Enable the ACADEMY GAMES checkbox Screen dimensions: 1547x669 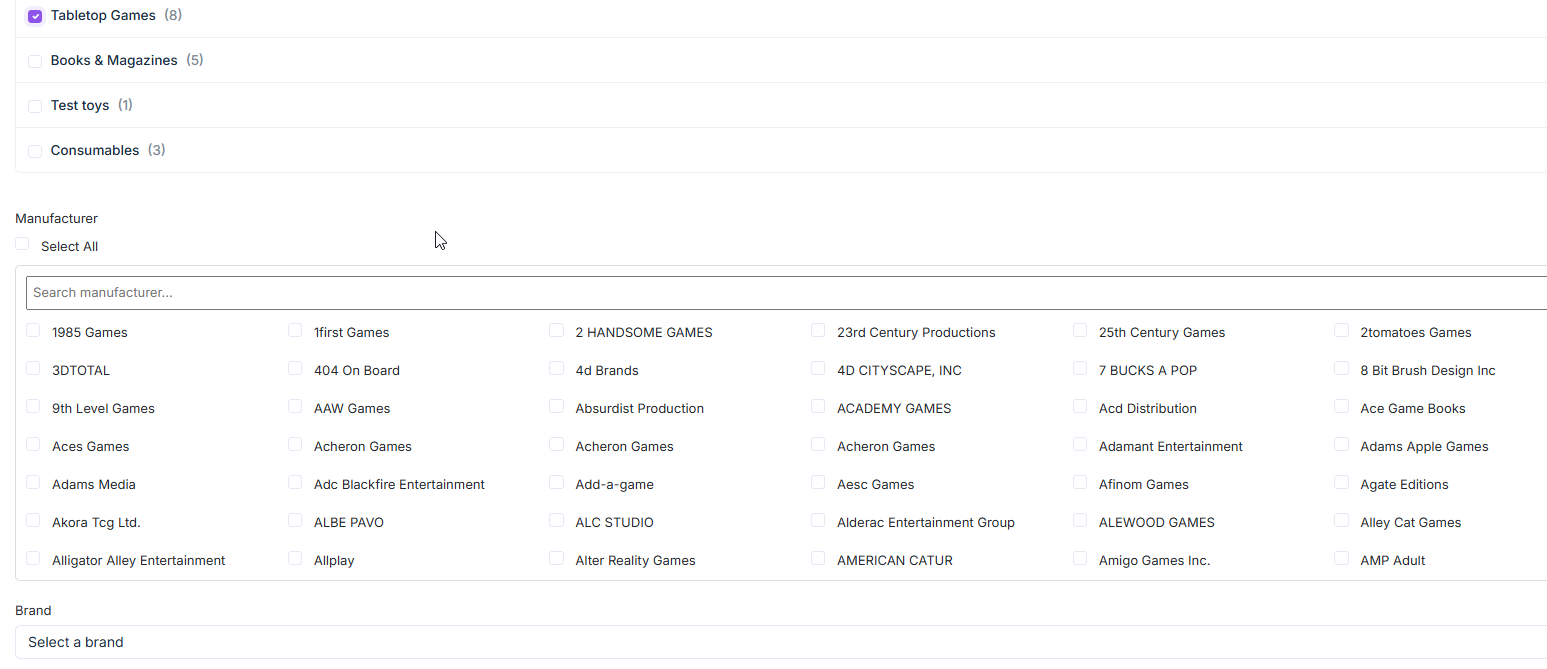click(x=818, y=407)
